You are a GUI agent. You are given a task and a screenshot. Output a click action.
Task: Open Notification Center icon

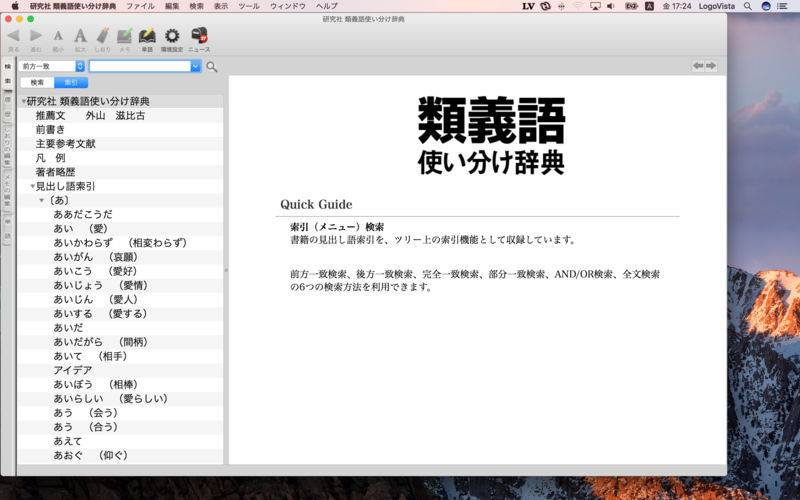tap(782, 6)
